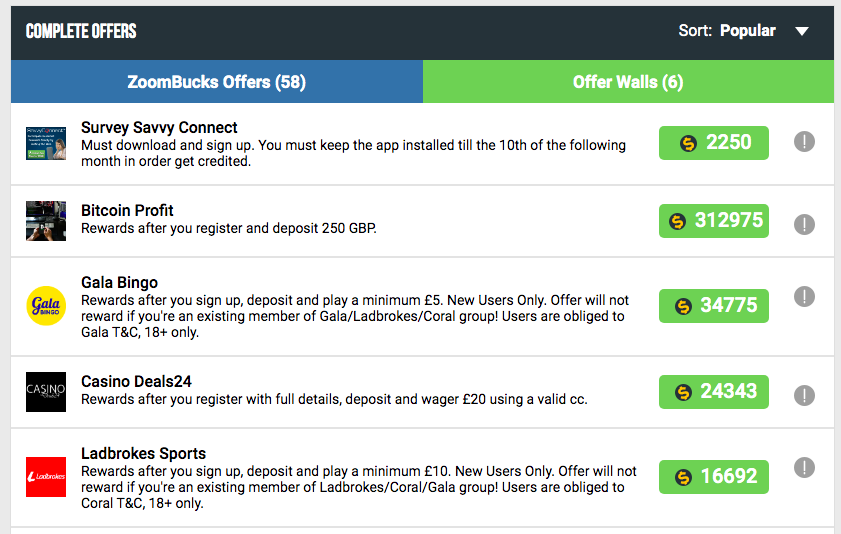841x534 pixels.
Task: Switch to ZoomBucks Offers (58) tab
Action: 217,81
